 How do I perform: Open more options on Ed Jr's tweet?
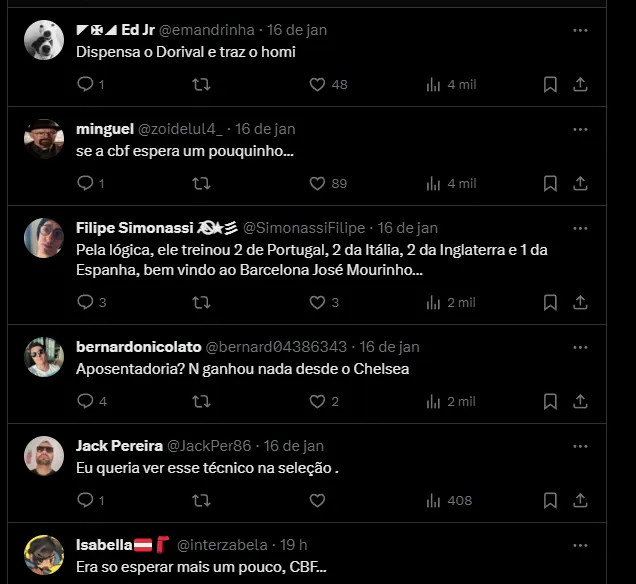580,30
